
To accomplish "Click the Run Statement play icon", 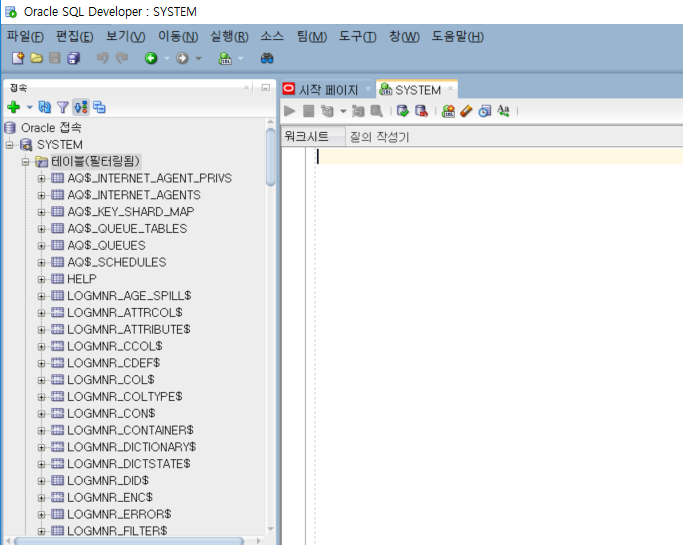I will [x=289, y=111].
